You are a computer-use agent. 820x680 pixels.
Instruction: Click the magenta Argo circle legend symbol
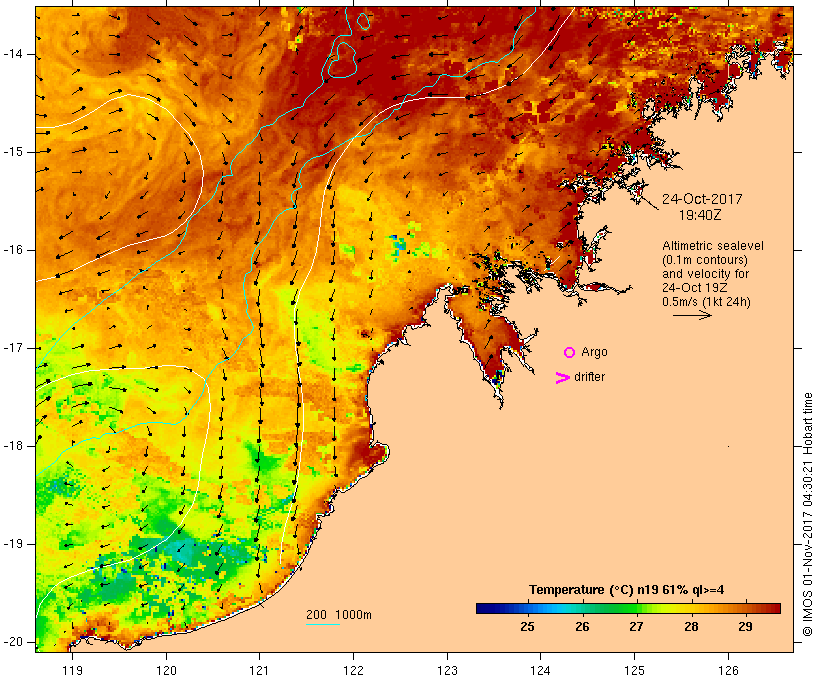pos(570,353)
